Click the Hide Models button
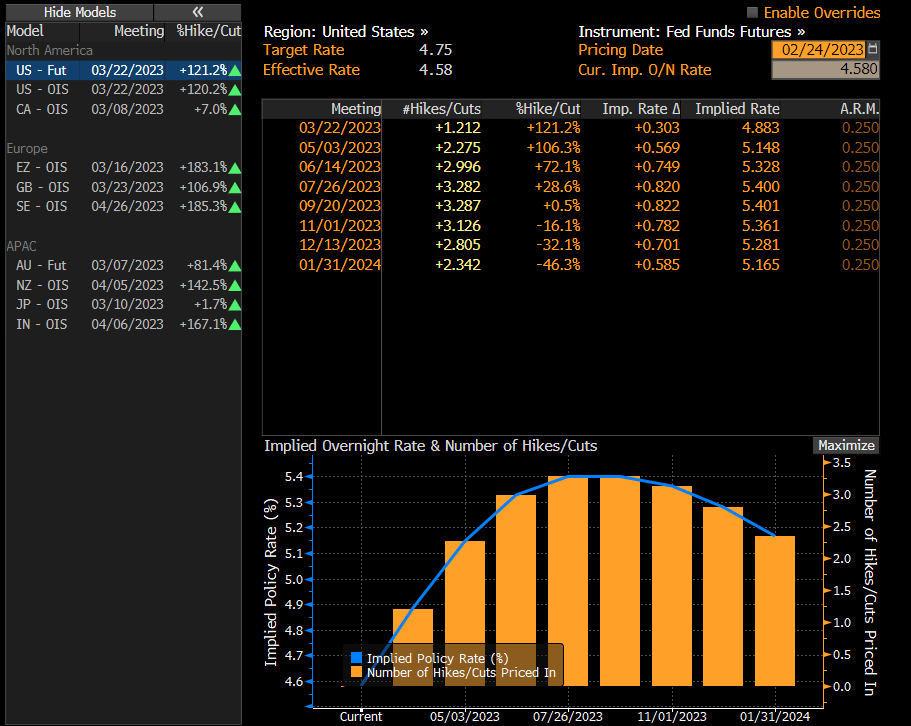This screenshot has height=726, width=911. coord(79,12)
